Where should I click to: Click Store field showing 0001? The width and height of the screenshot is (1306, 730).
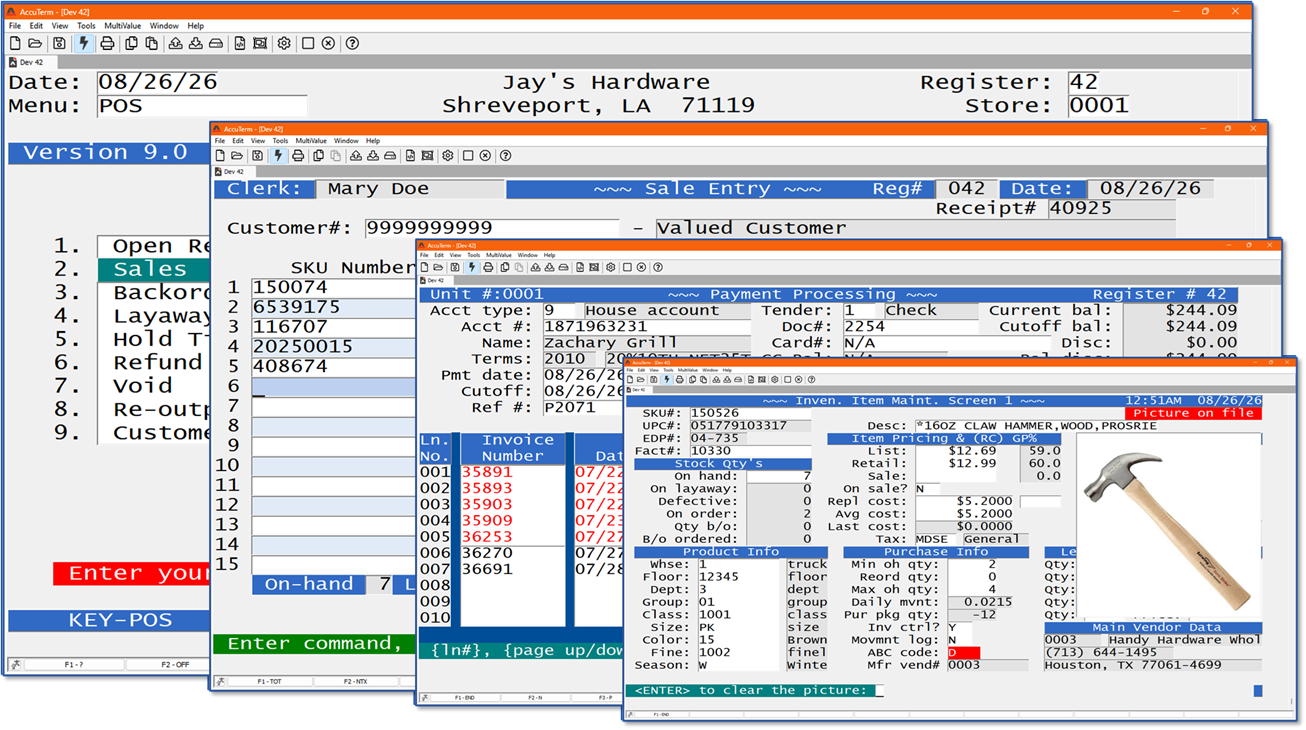coord(1099,106)
